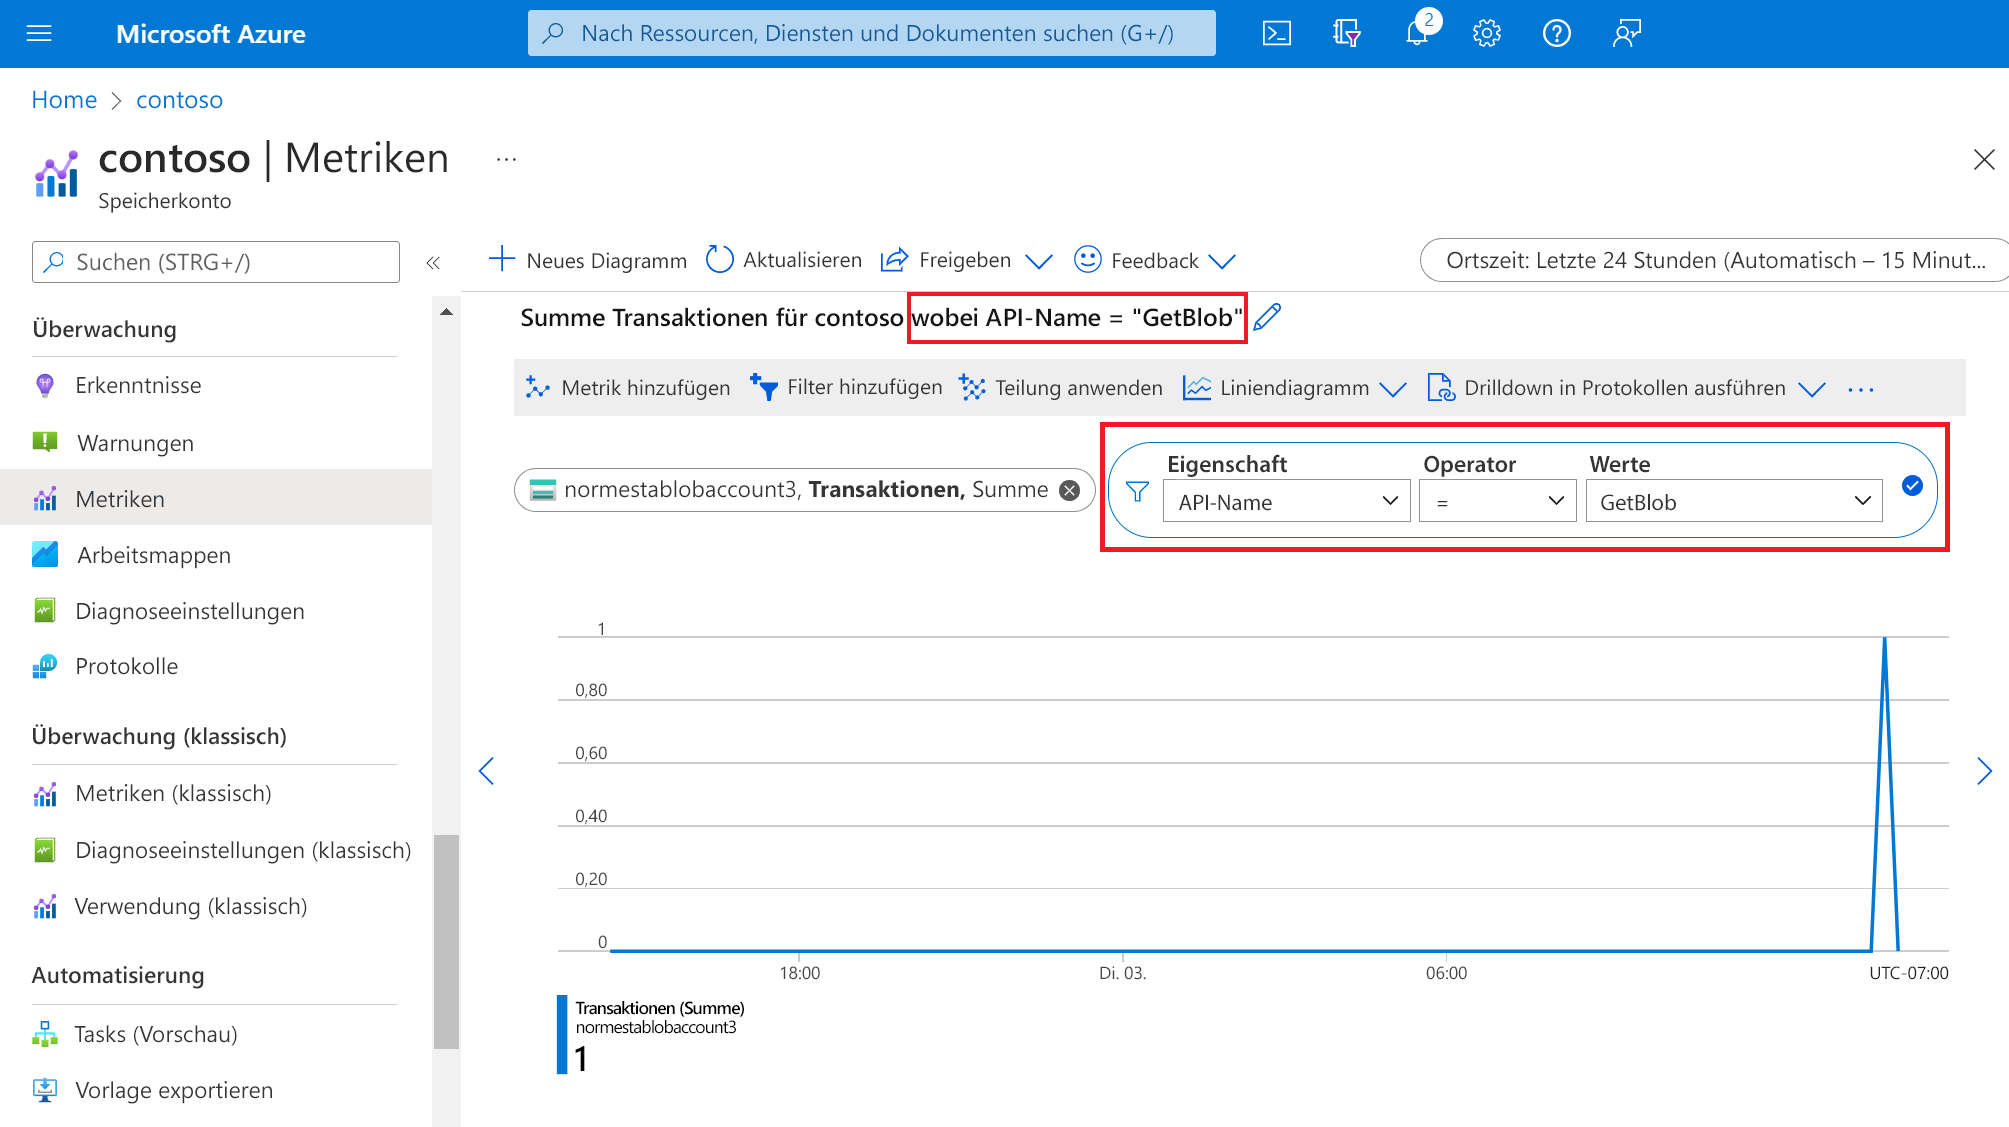
Task: Open the Liniendiagramm chart type dropdown
Action: coord(1295,388)
